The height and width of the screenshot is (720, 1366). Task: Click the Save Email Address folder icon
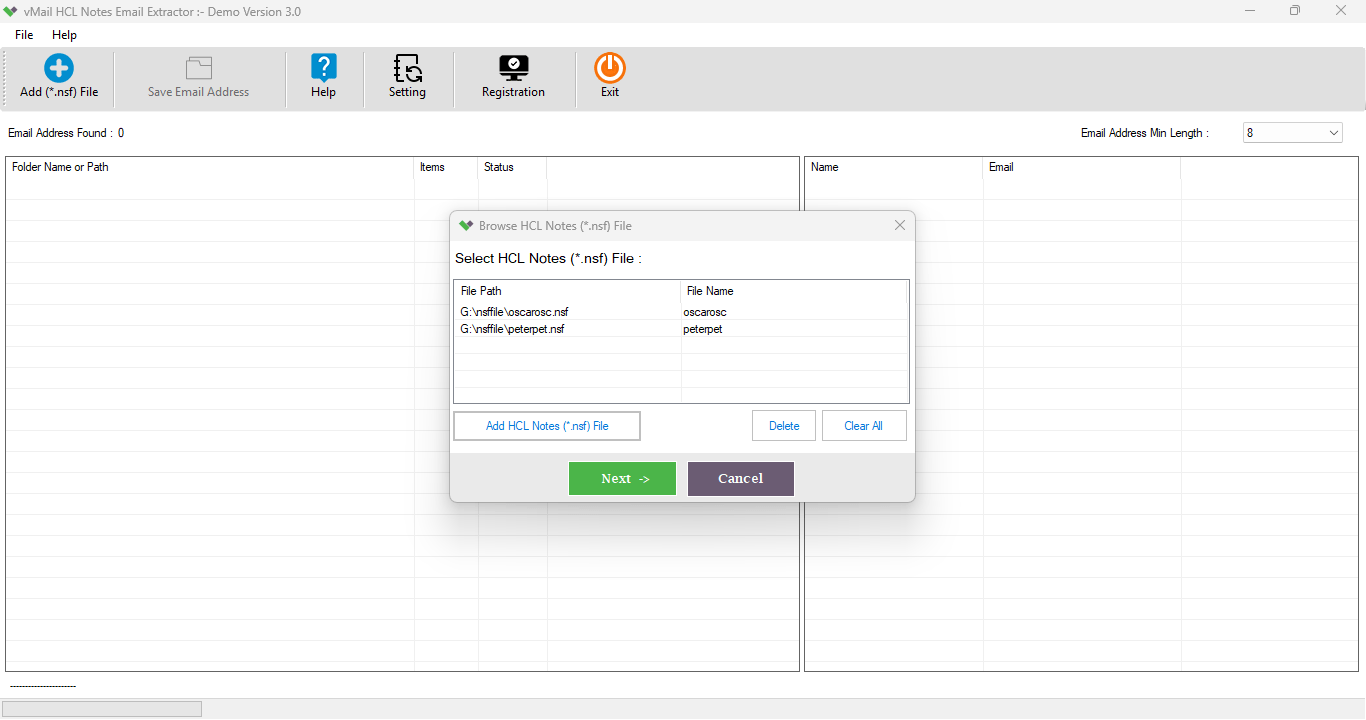(x=199, y=68)
